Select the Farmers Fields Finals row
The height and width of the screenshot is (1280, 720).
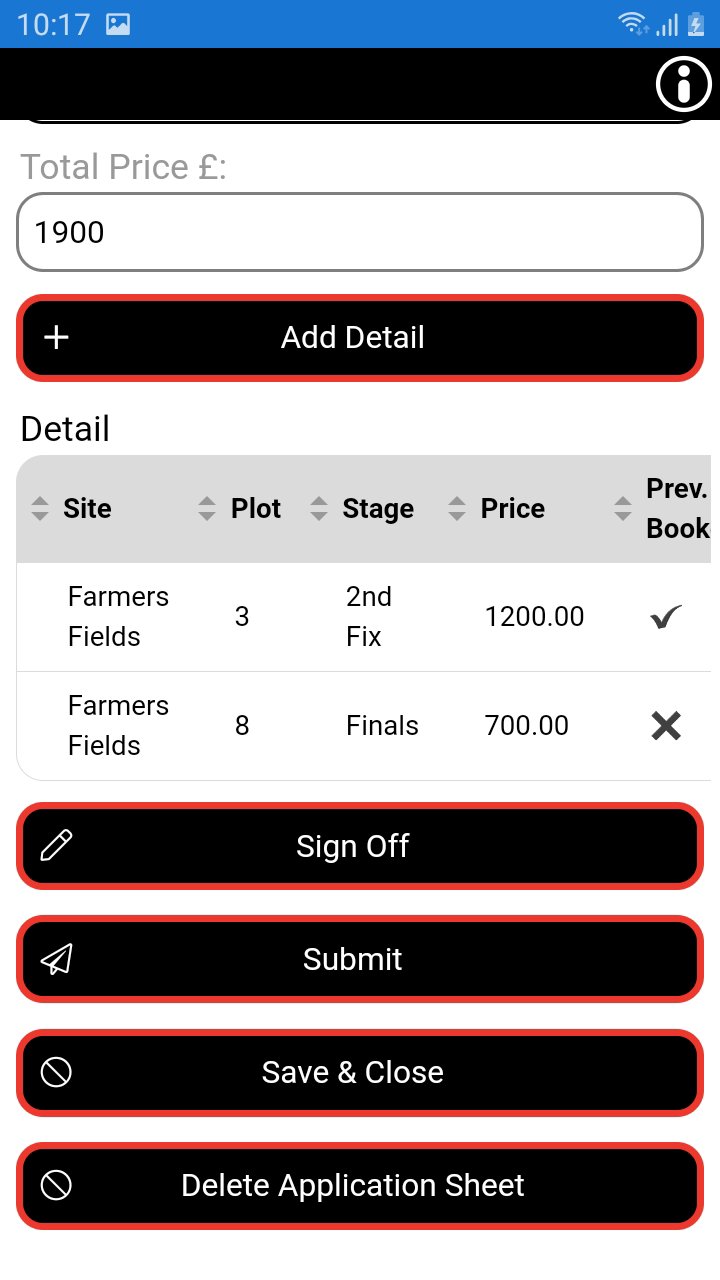coord(364,726)
